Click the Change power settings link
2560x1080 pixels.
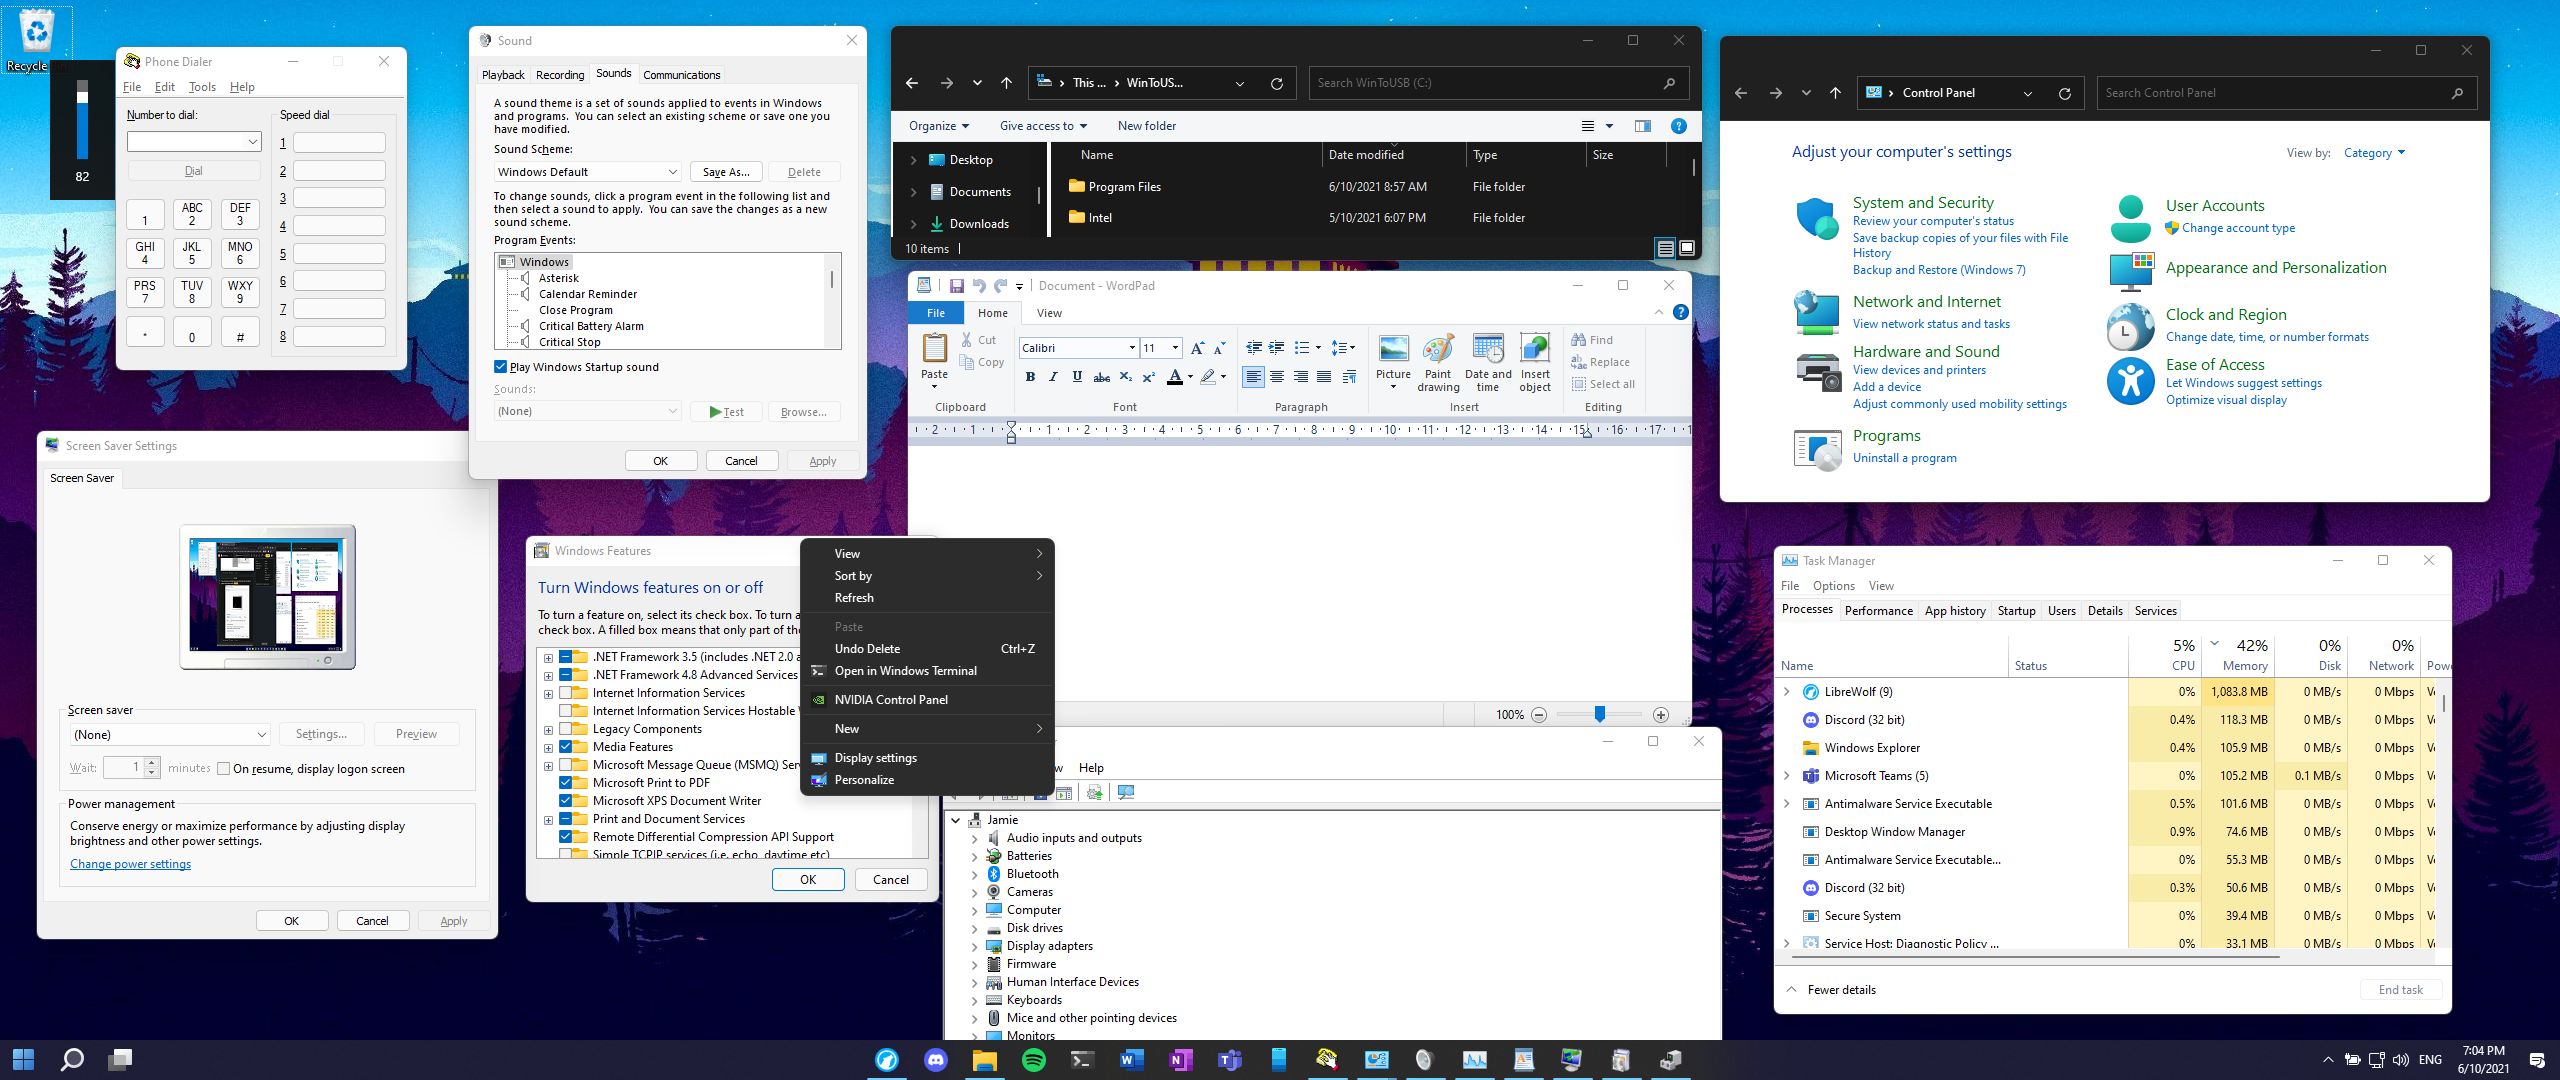point(130,864)
